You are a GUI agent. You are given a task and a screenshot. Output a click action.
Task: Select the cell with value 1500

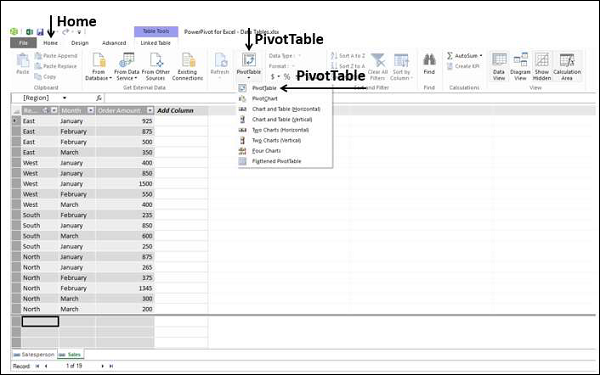coord(125,184)
